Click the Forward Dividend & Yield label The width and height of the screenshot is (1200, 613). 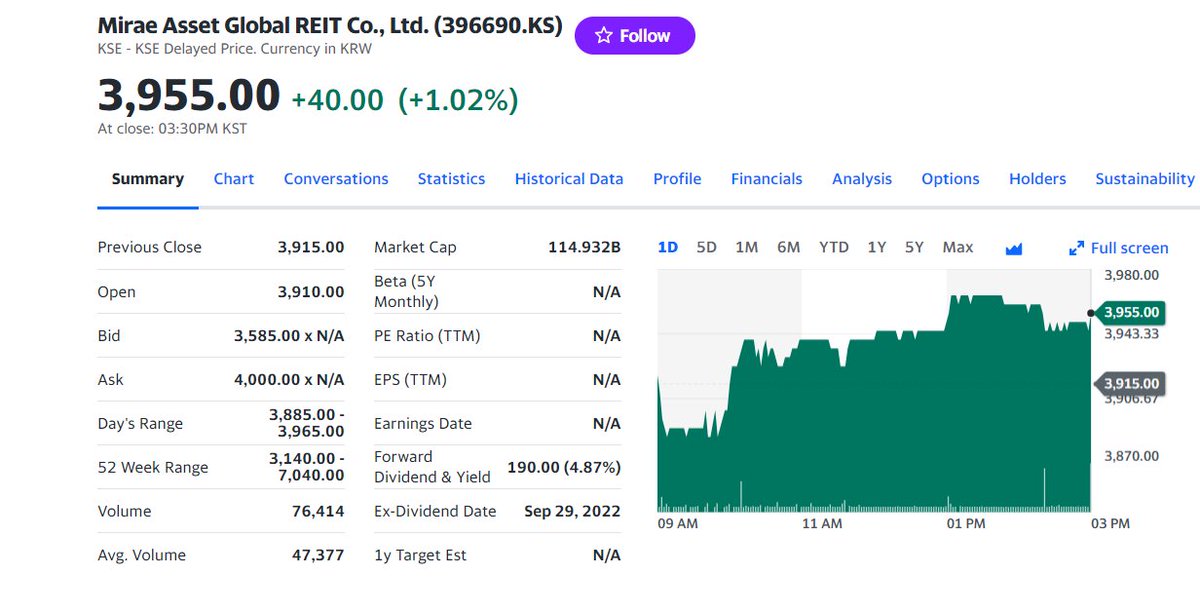432,467
